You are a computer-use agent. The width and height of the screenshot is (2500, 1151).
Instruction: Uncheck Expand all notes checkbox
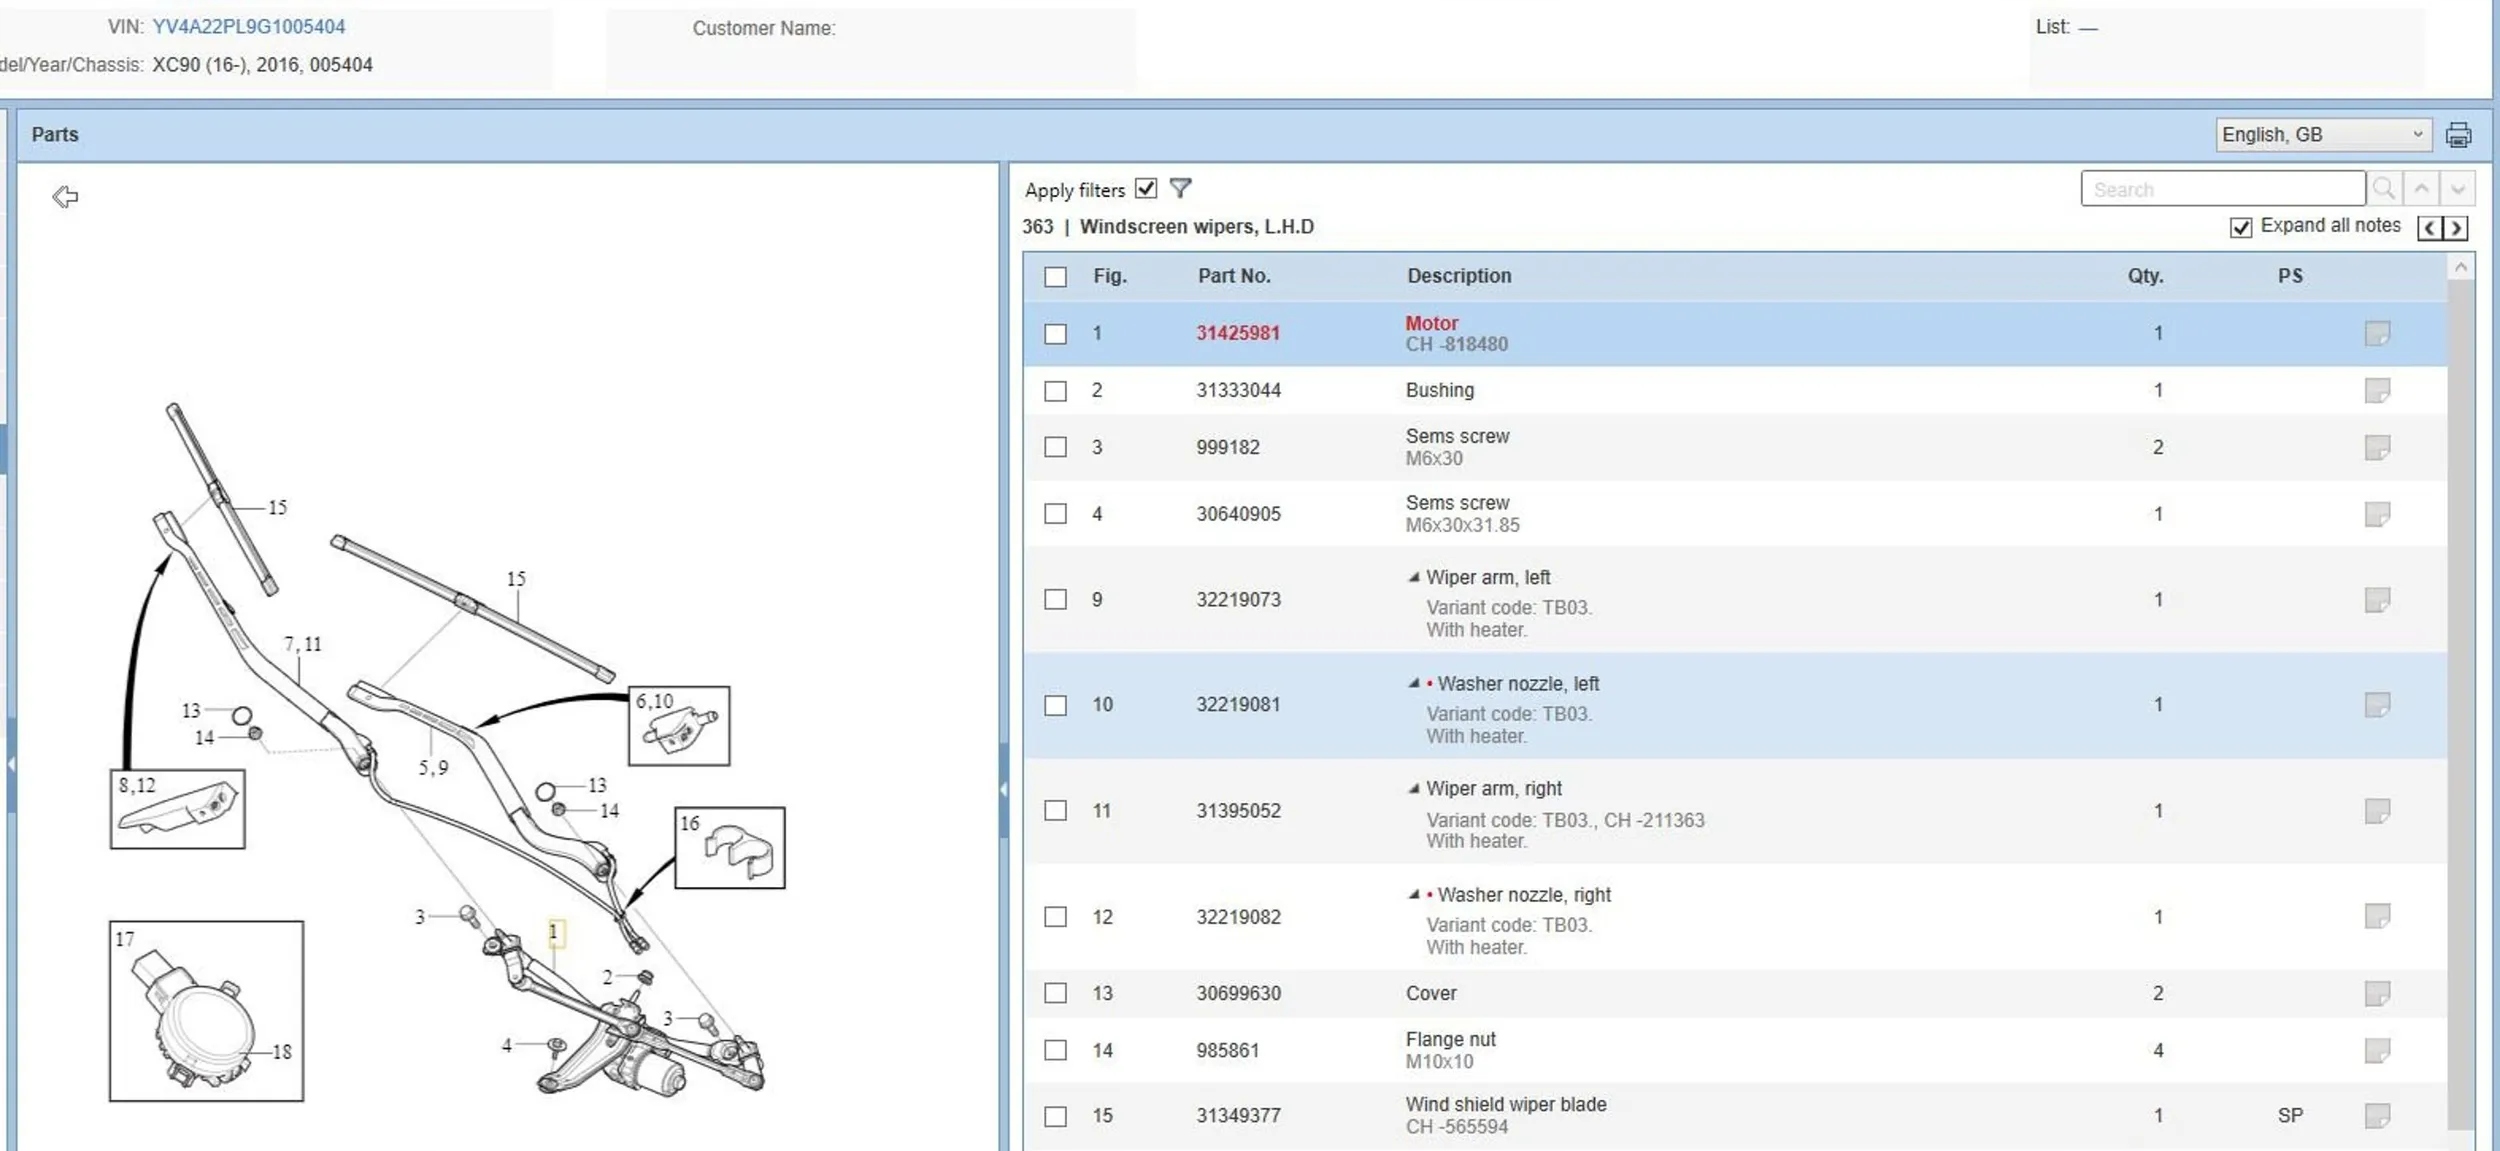[x=2240, y=227]
